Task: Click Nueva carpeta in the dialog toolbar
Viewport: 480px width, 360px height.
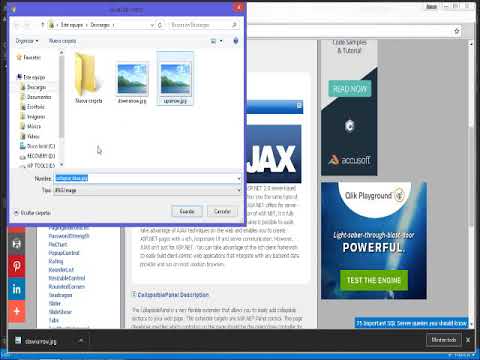Action: pyautogui.click(x=62, y=41)
